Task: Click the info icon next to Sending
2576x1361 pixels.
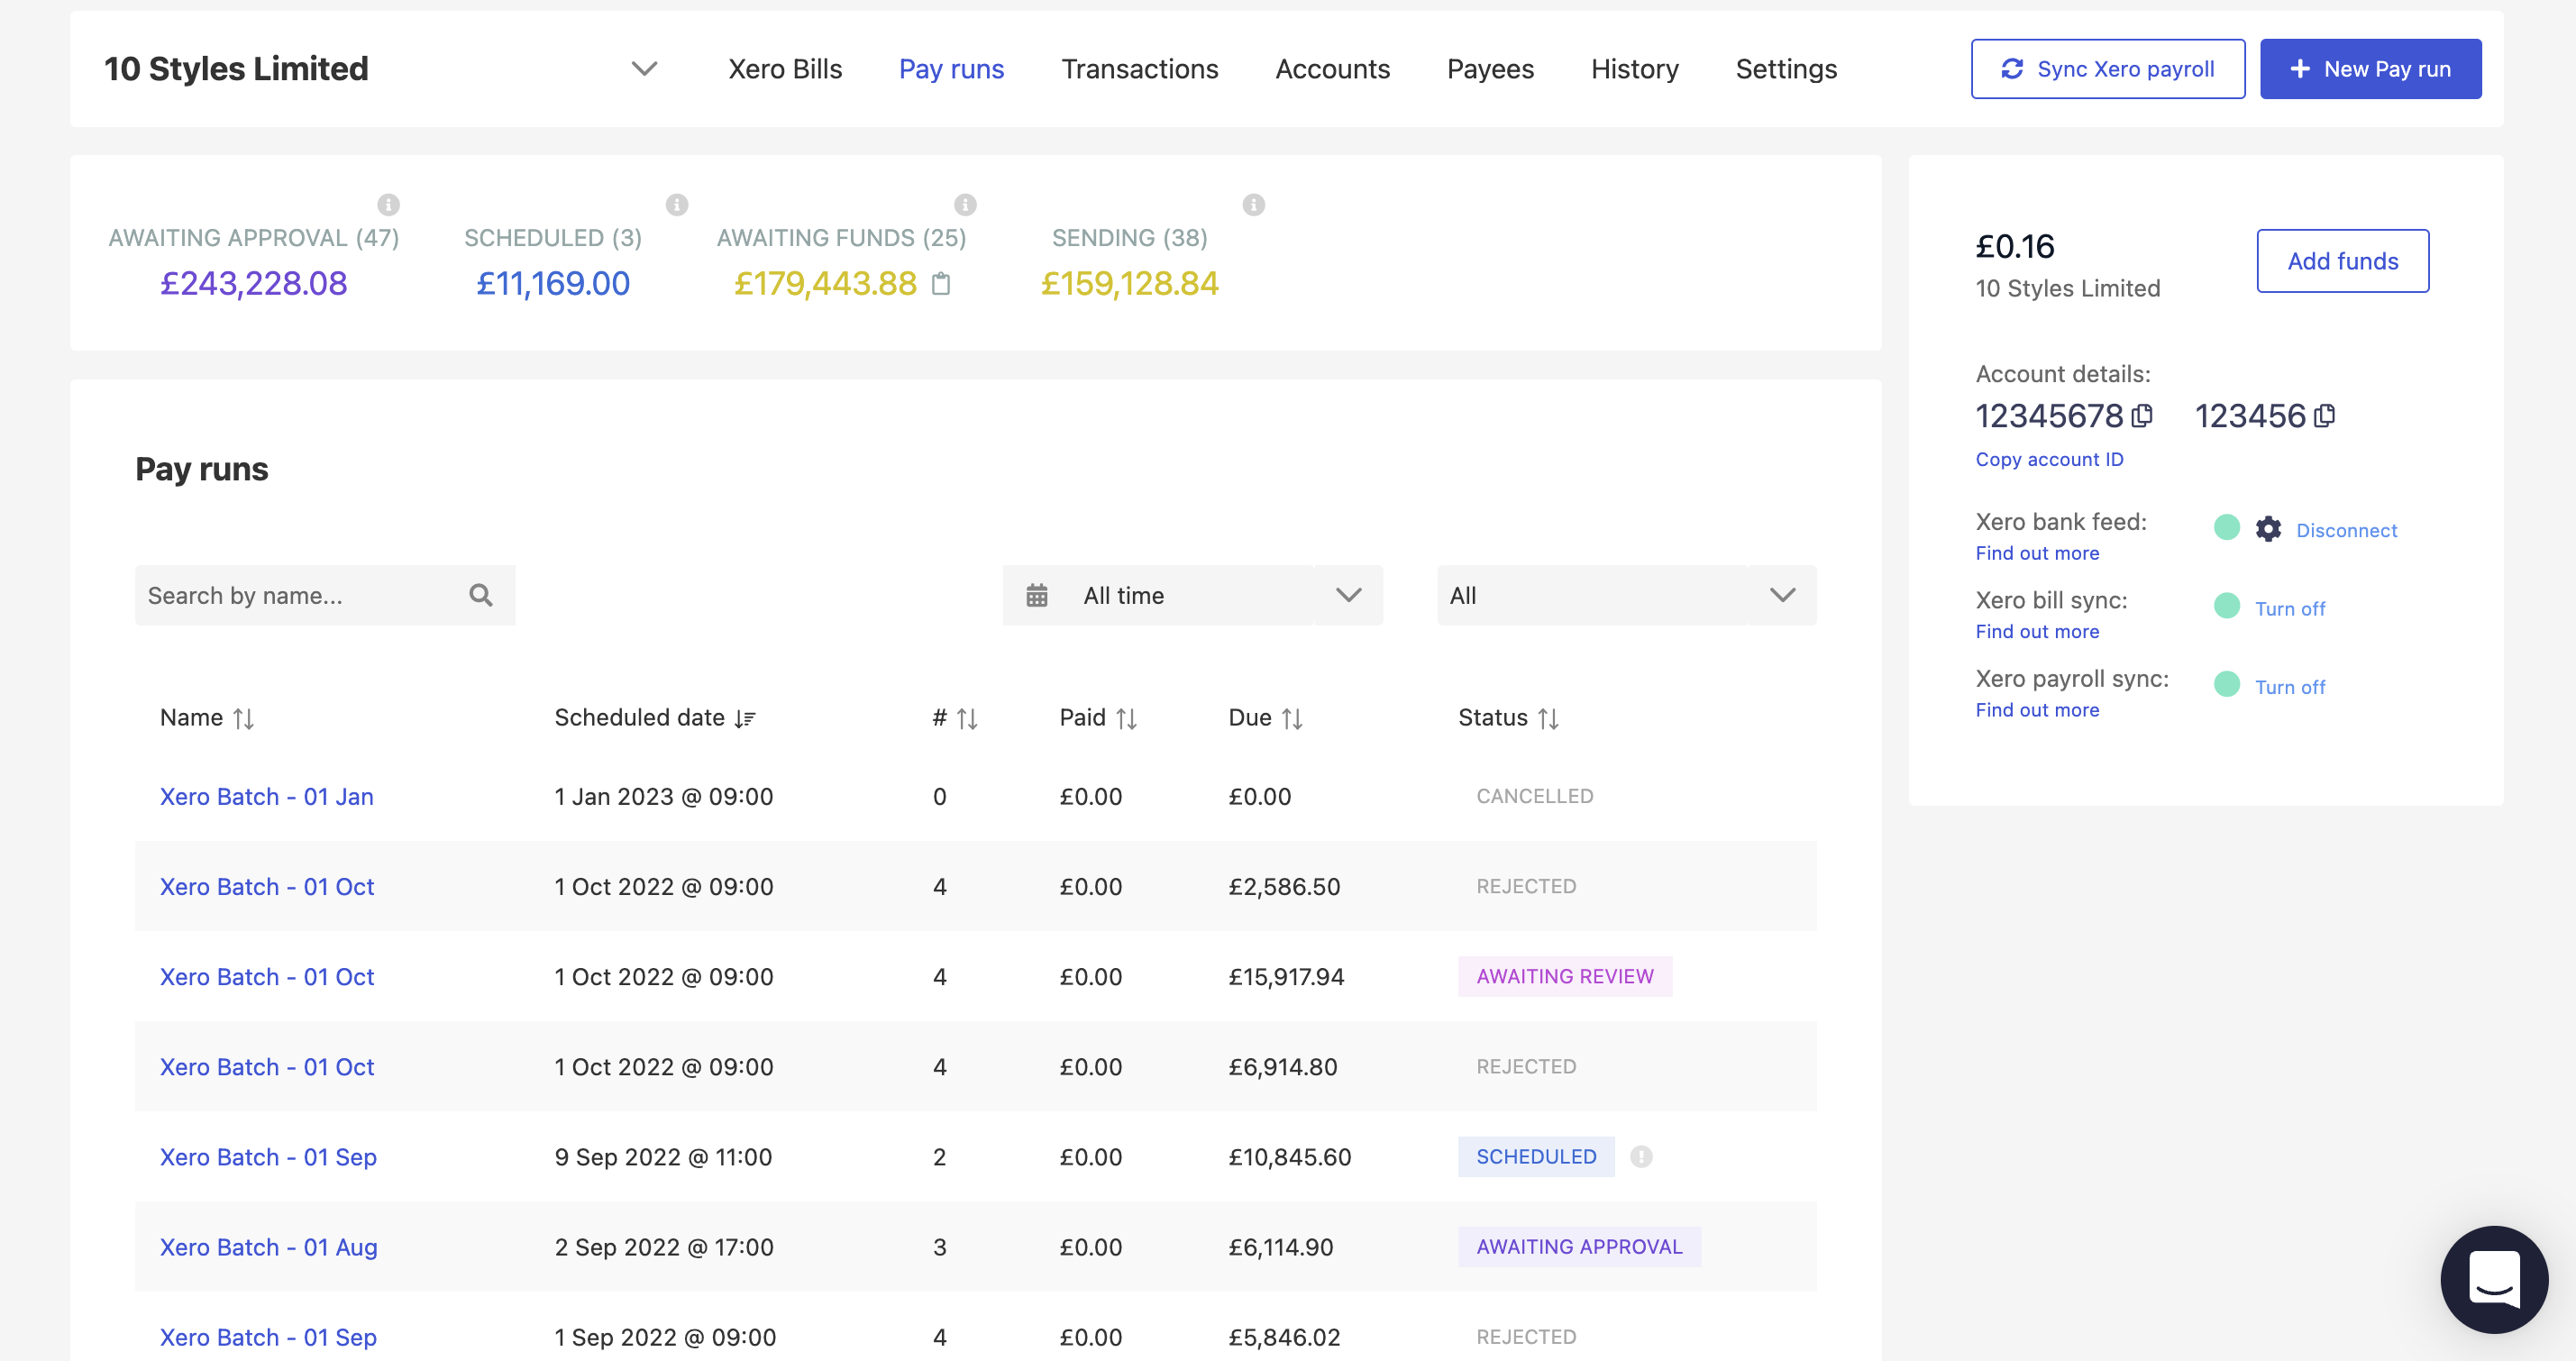Action: tap(1254, 204)
